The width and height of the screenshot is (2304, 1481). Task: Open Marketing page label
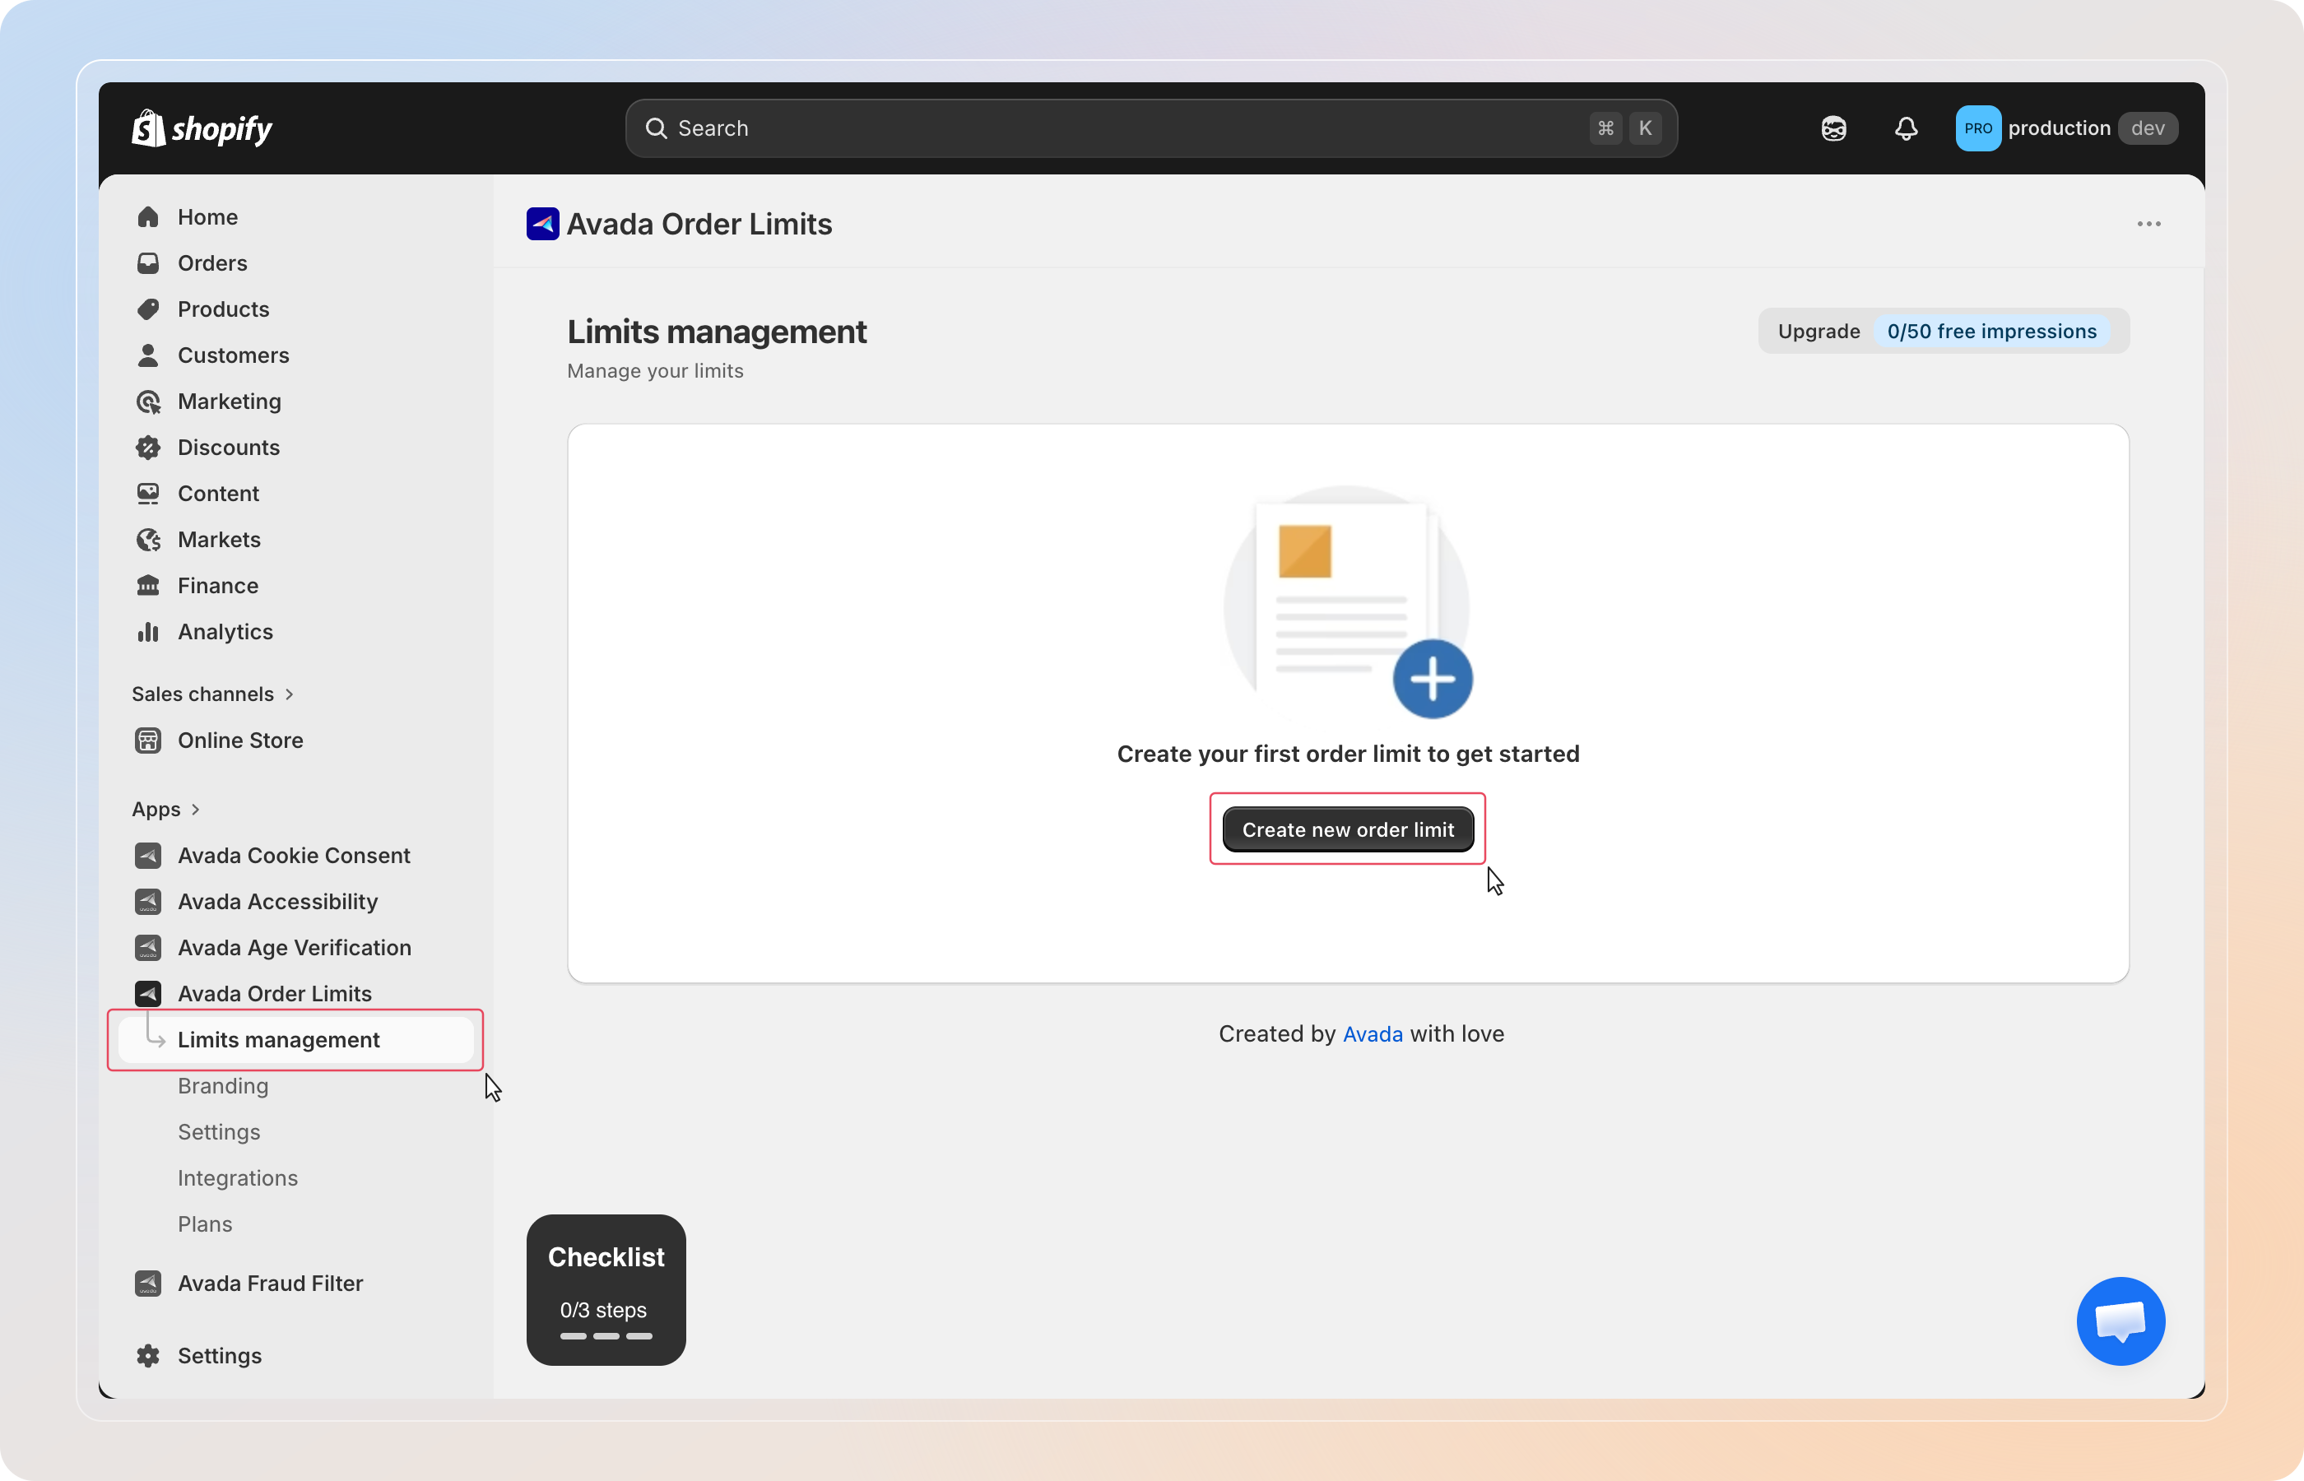(x=230, y=401)
